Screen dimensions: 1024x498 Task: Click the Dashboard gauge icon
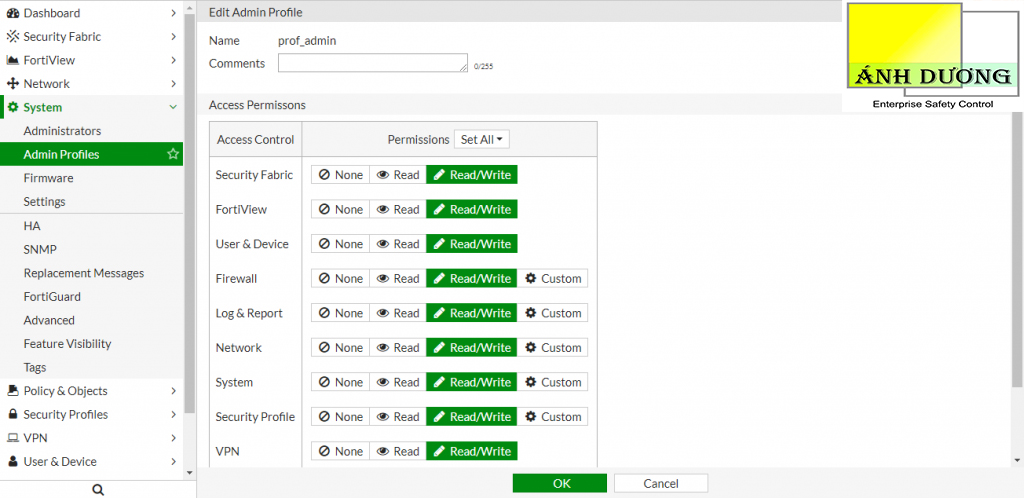12,13
